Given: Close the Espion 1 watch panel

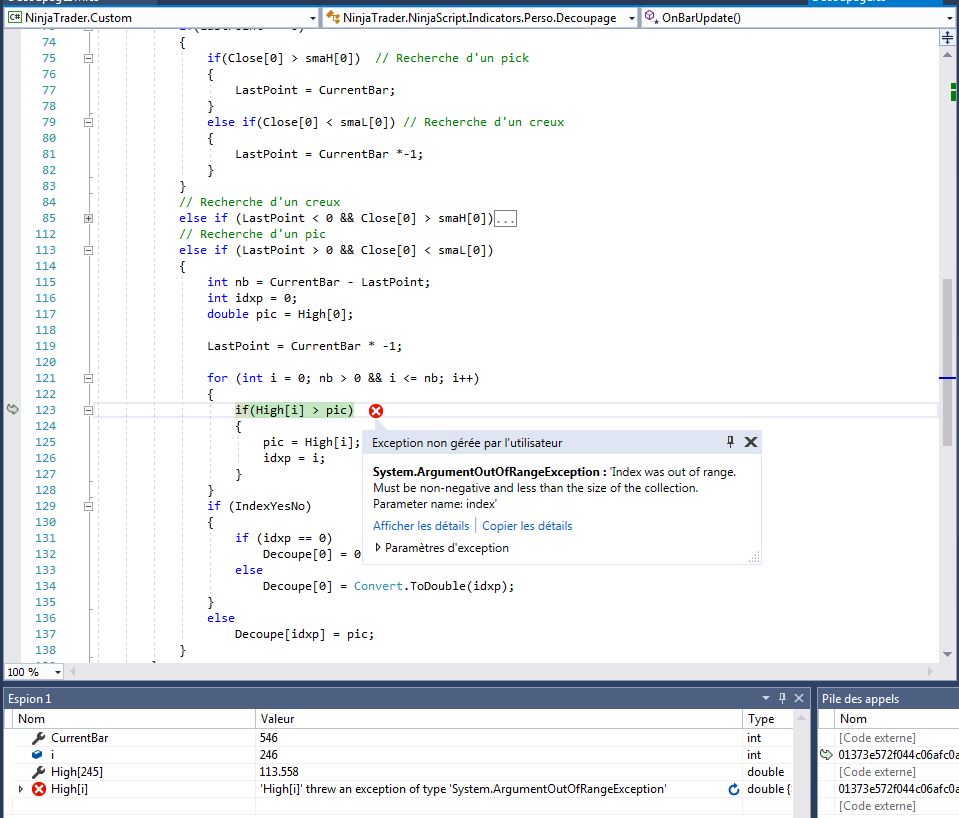Looking at the screenshot, I should click(x=799, y=698).
